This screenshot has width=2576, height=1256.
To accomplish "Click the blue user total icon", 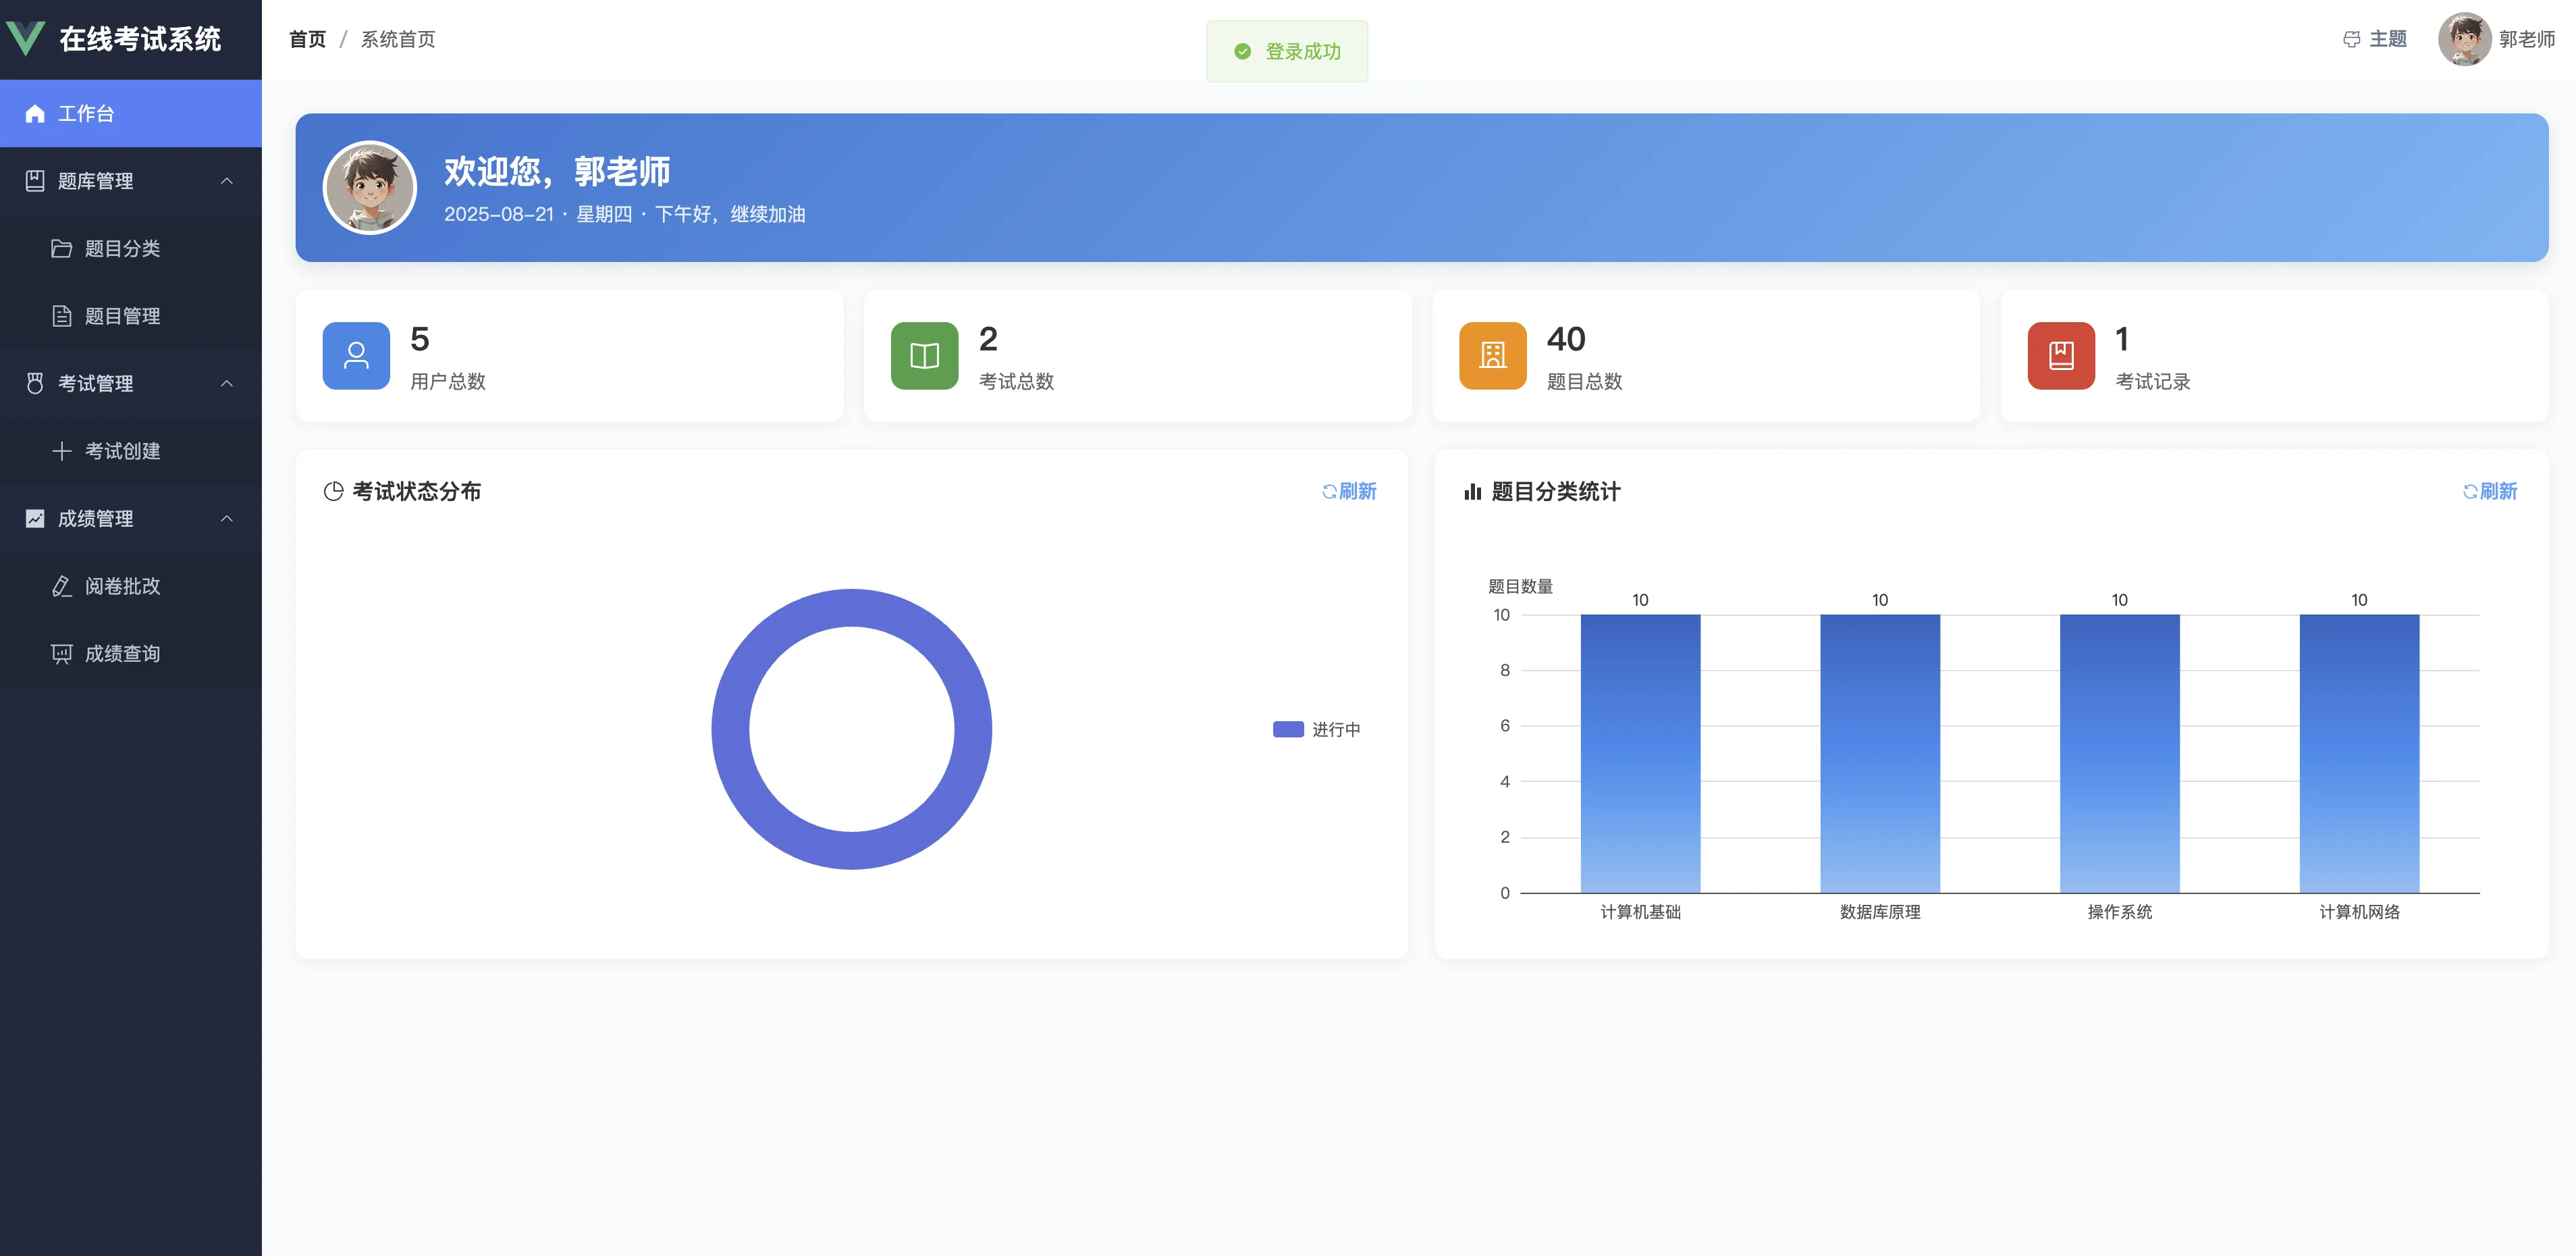I will [x=356, y=355].
